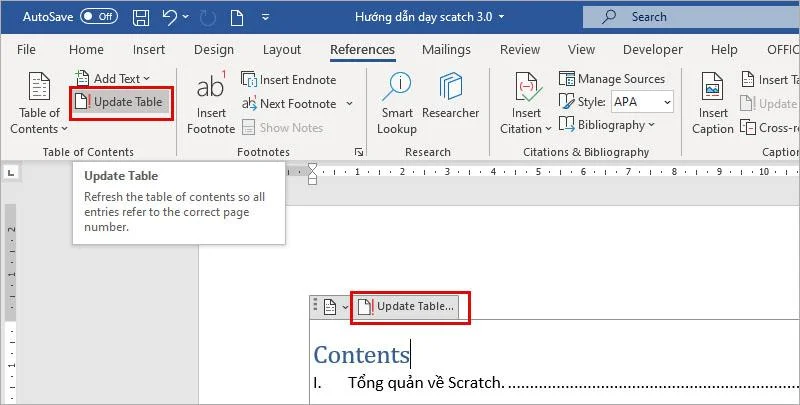Image resolution: width=800 pixels, height=405 pixels.
Task: Open the Undo history dropdown arrow
Action: [x=185, y=17]
